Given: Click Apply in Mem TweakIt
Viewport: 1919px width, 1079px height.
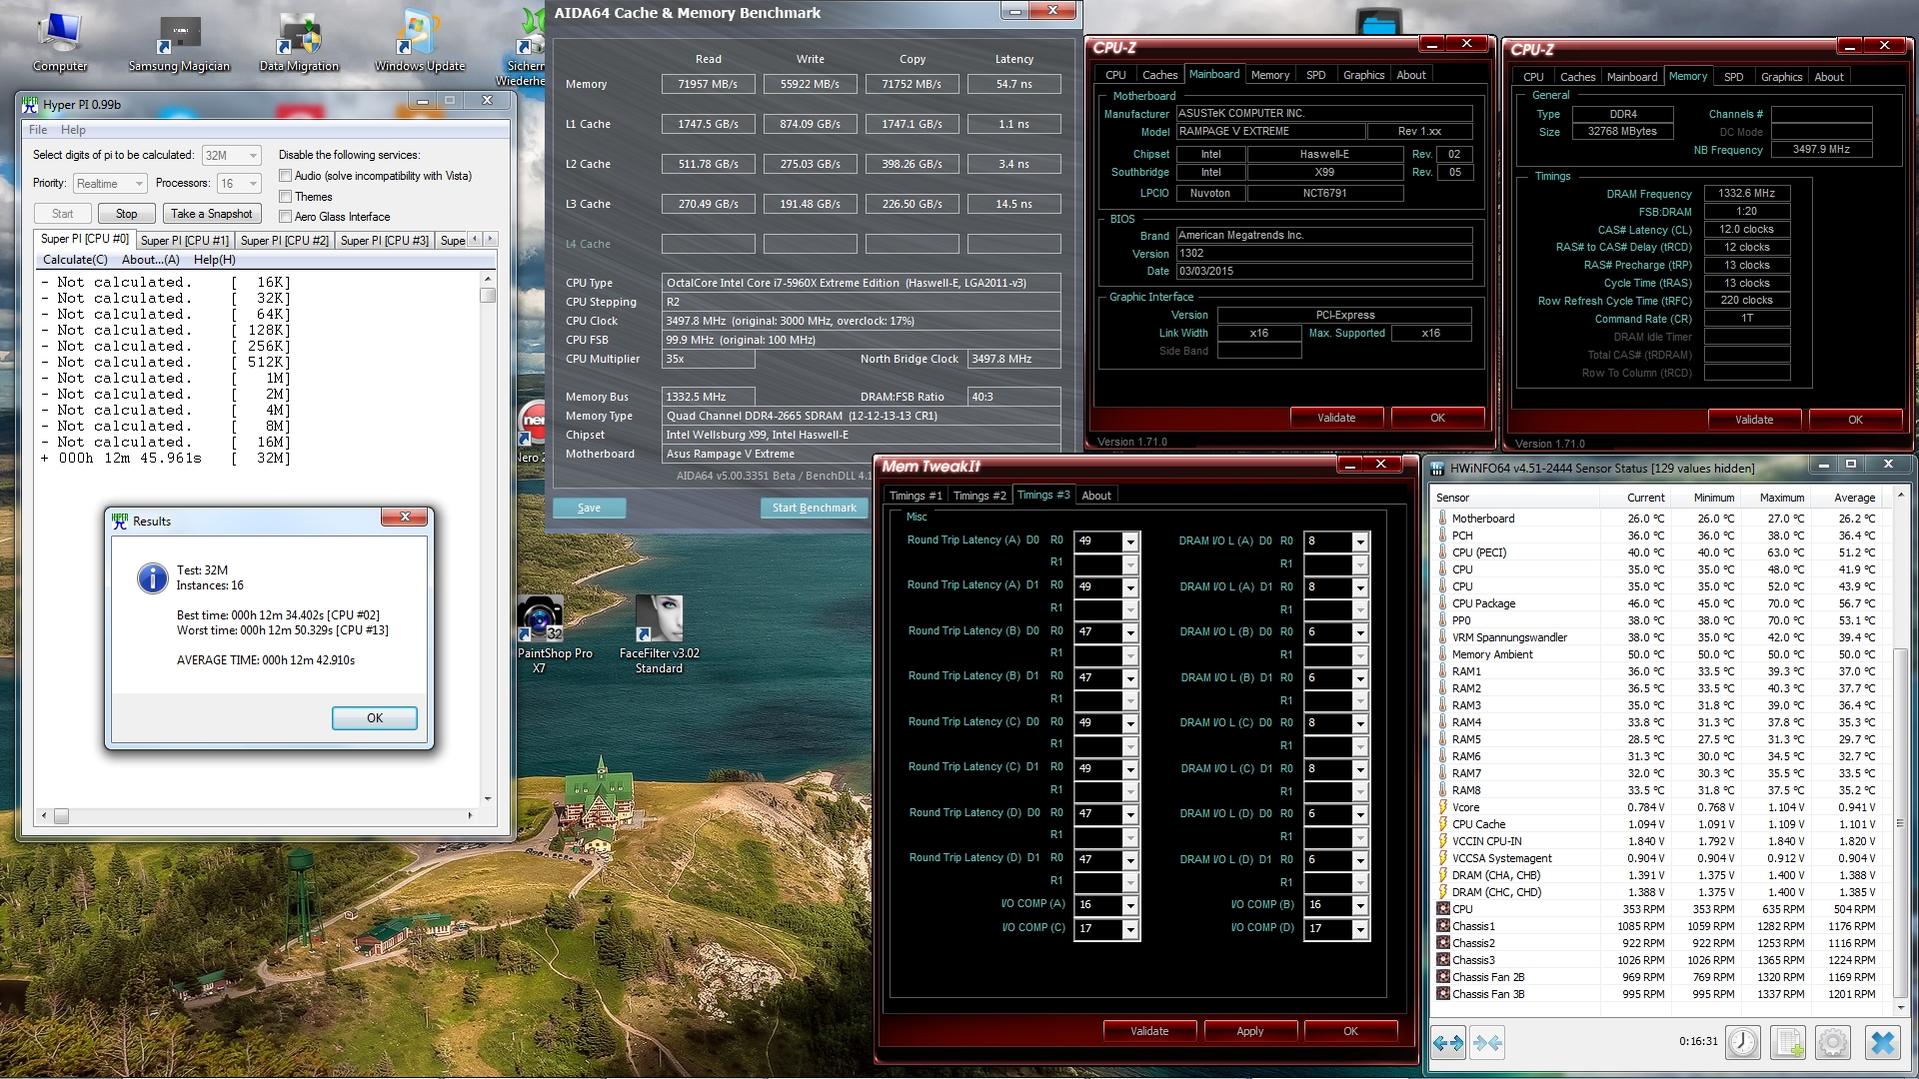Looking at the screenshot, I should (1250, 1031).
